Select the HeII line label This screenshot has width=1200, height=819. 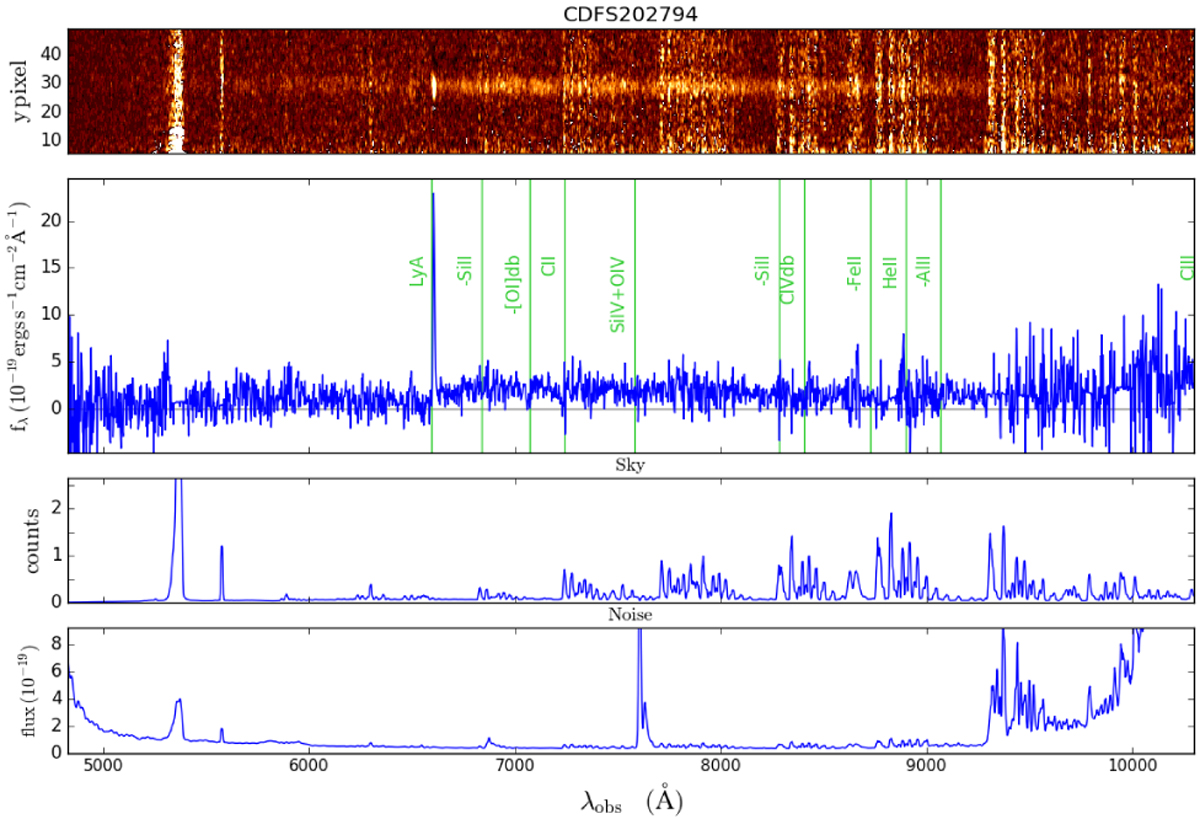tap(890, 270)
